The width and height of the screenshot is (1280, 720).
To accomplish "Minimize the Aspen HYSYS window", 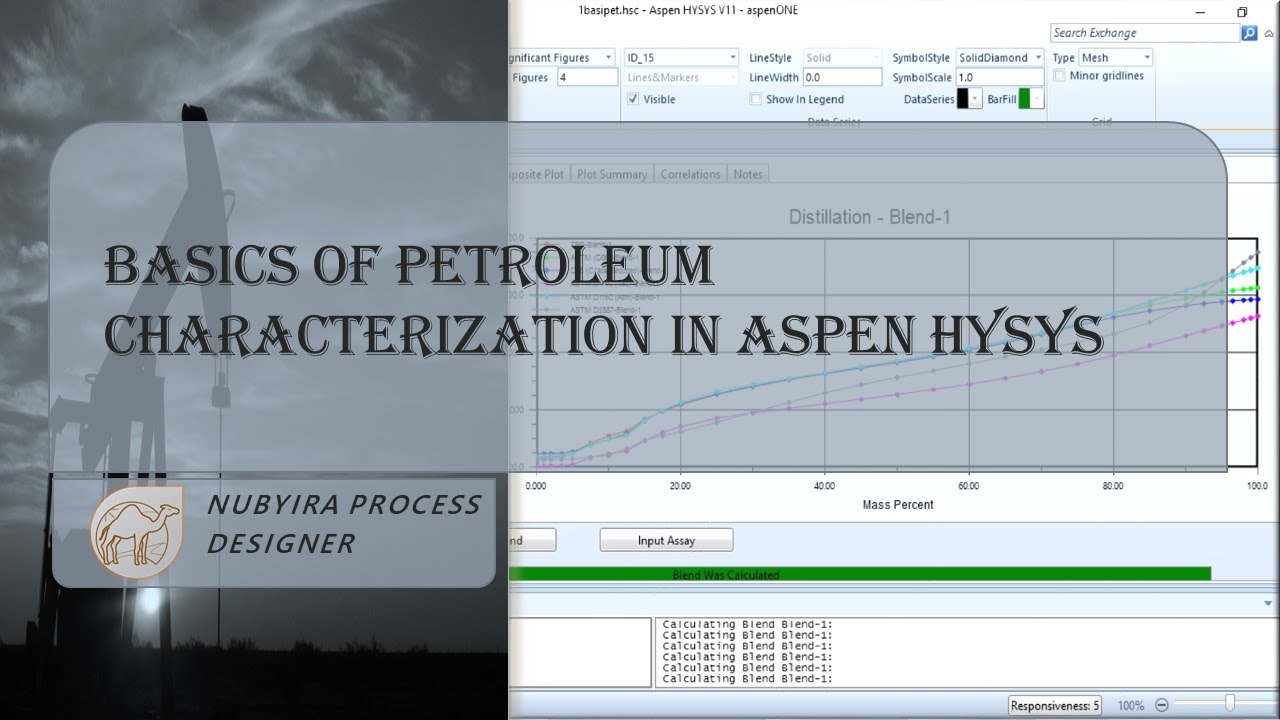I will coord(1200,12).
